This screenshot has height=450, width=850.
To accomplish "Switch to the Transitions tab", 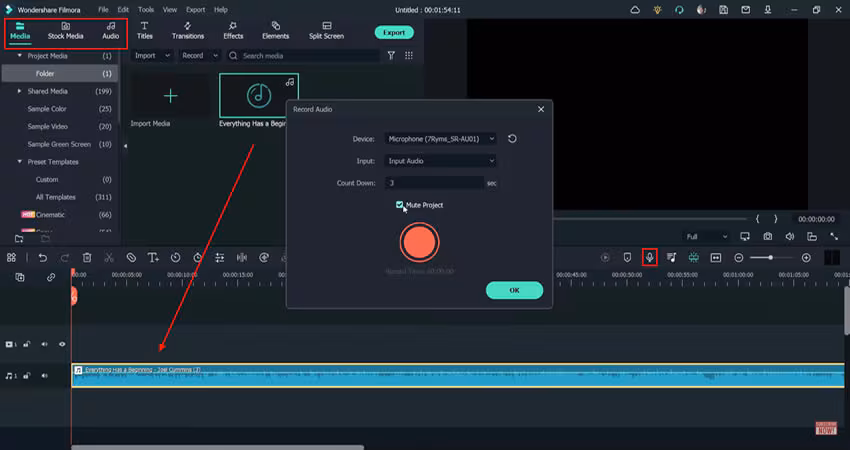I will [x=188, y=31].
